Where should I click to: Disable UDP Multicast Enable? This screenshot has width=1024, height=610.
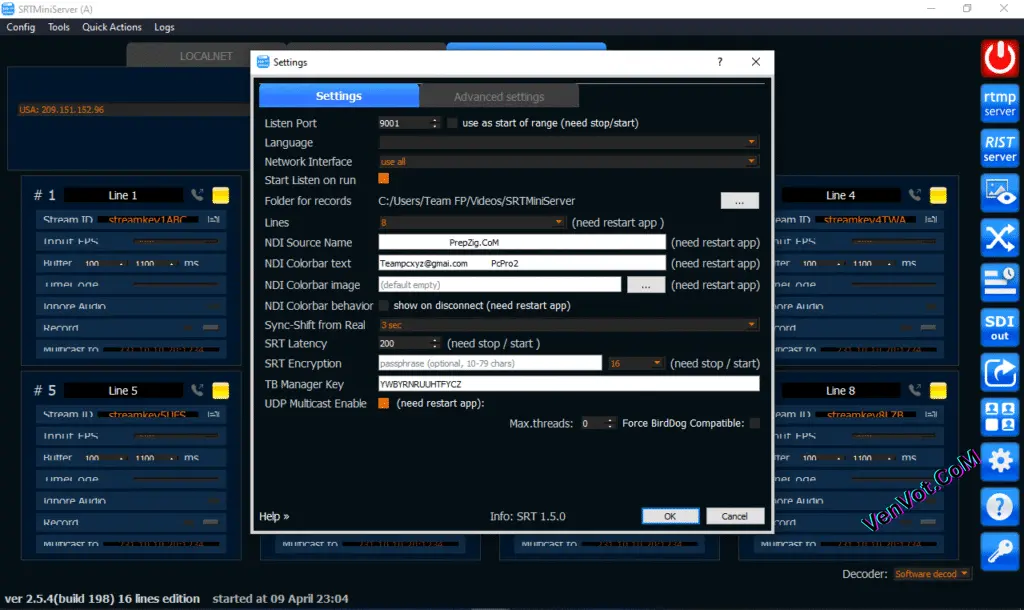[381, 403]
